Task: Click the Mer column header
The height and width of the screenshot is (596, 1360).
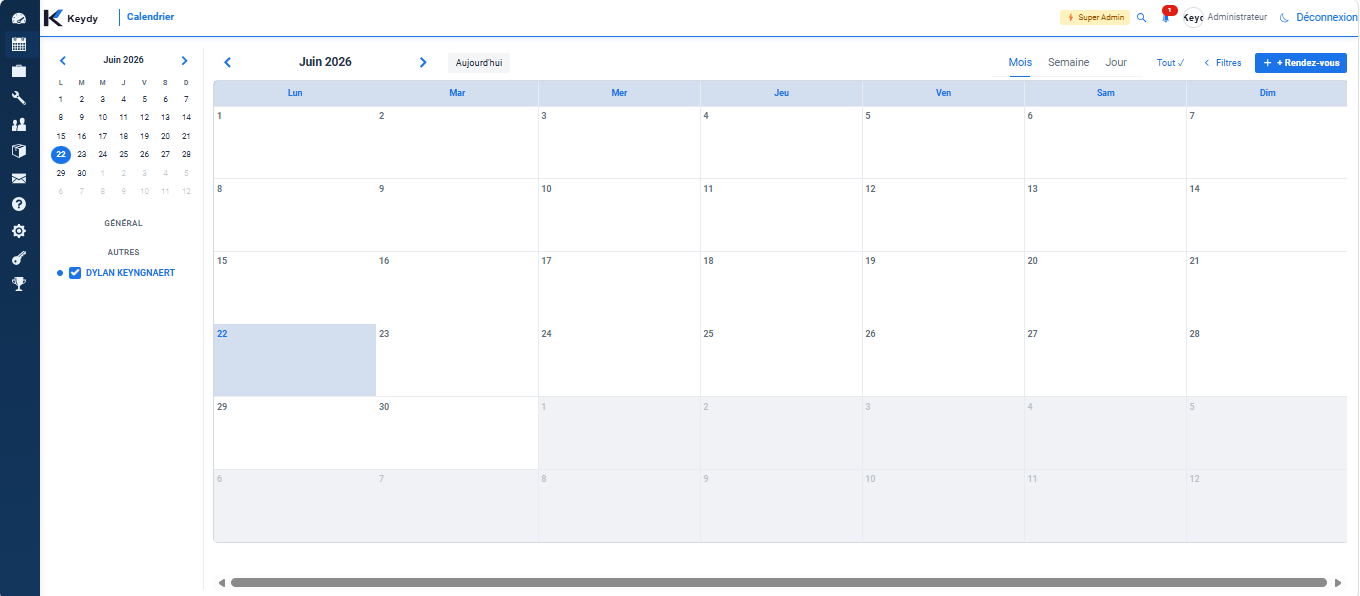Action: click(619, 93)
